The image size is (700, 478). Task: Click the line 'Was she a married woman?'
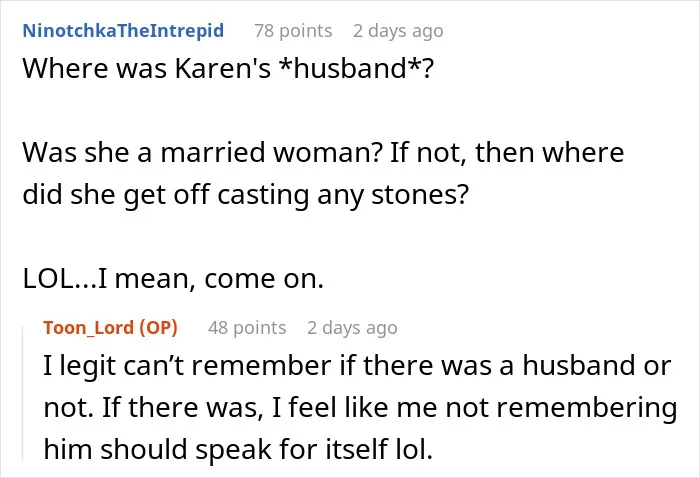click(203, 152)
